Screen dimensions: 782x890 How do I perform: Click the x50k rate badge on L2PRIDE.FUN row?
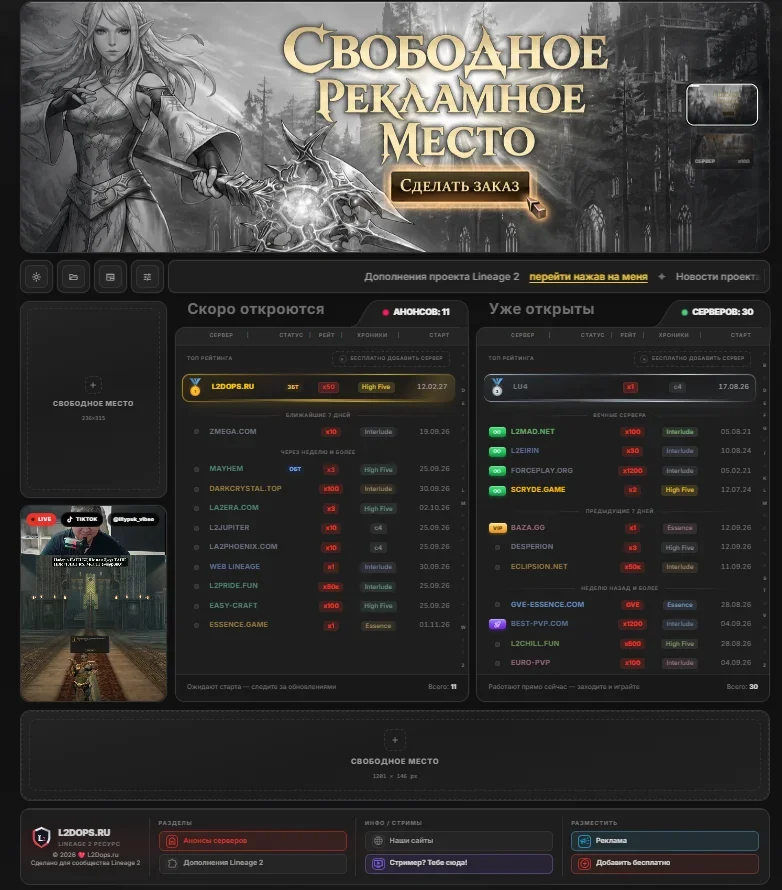331,587
